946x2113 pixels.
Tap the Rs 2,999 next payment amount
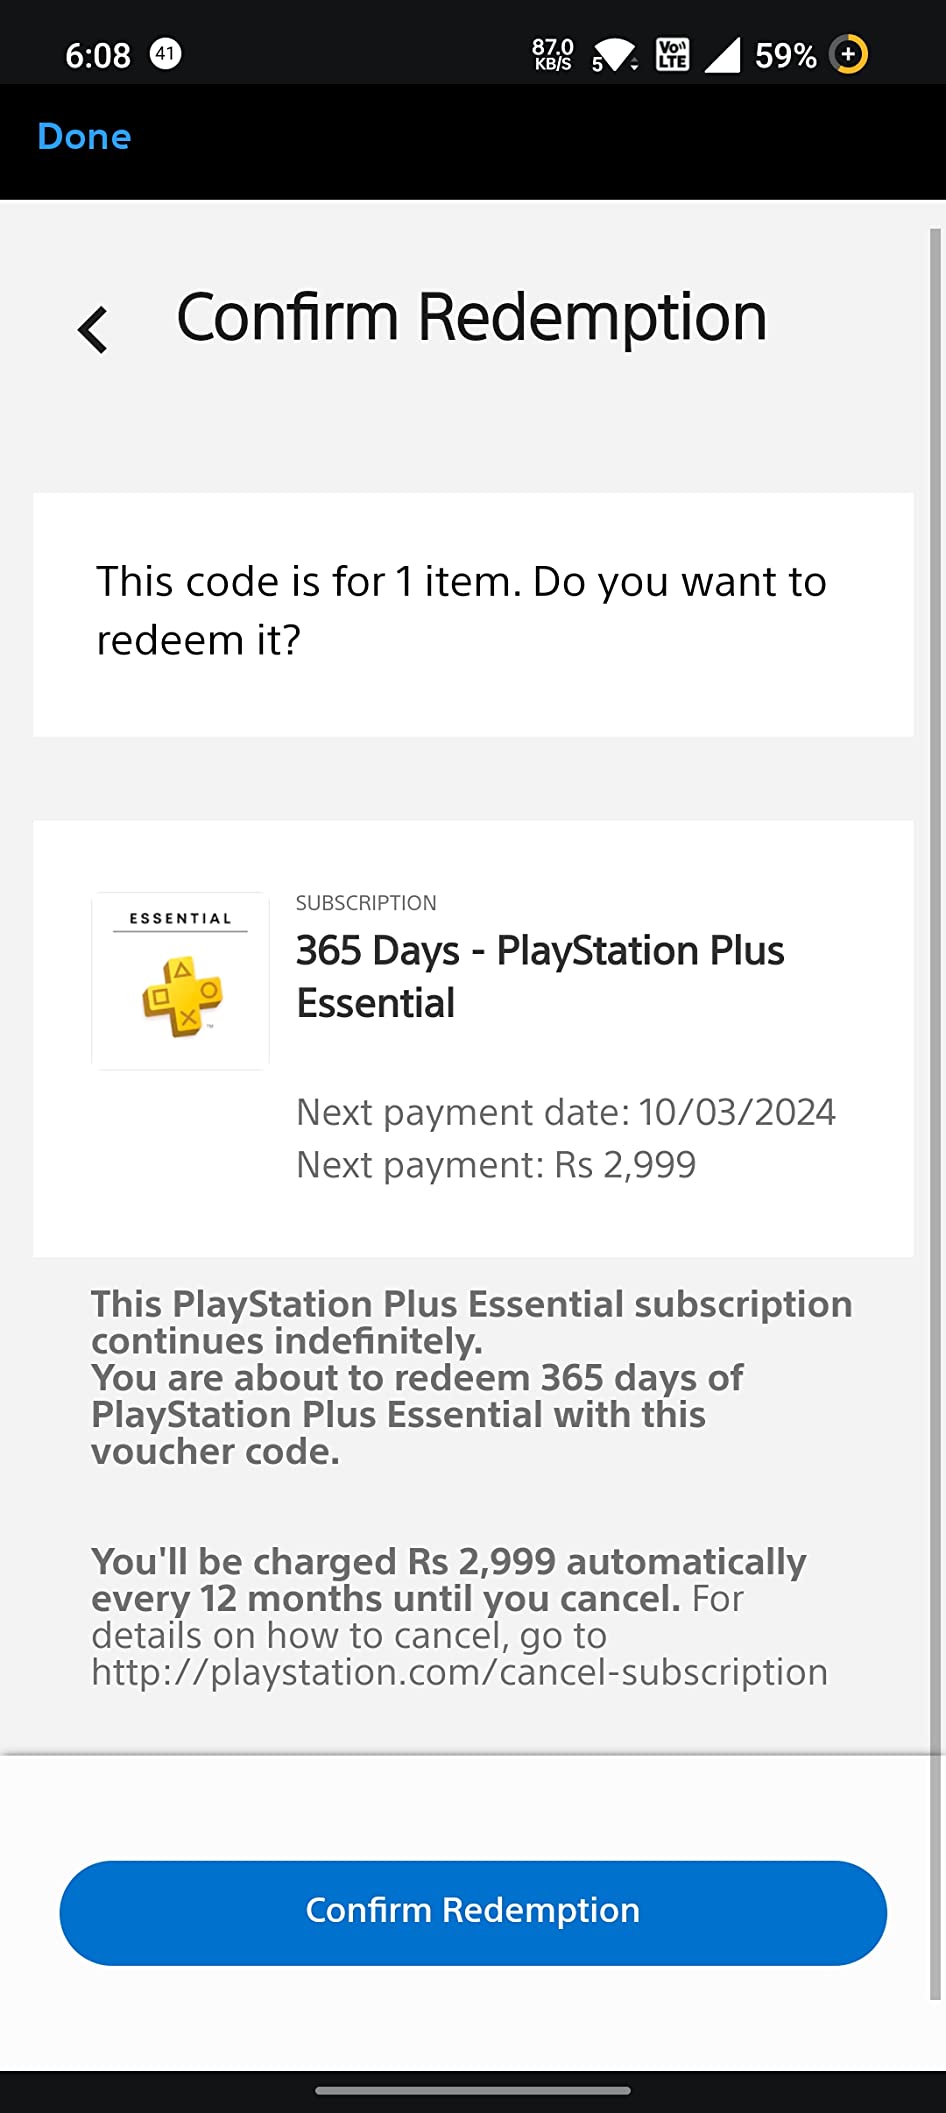pyautogui.click(x=496, y=1164)
